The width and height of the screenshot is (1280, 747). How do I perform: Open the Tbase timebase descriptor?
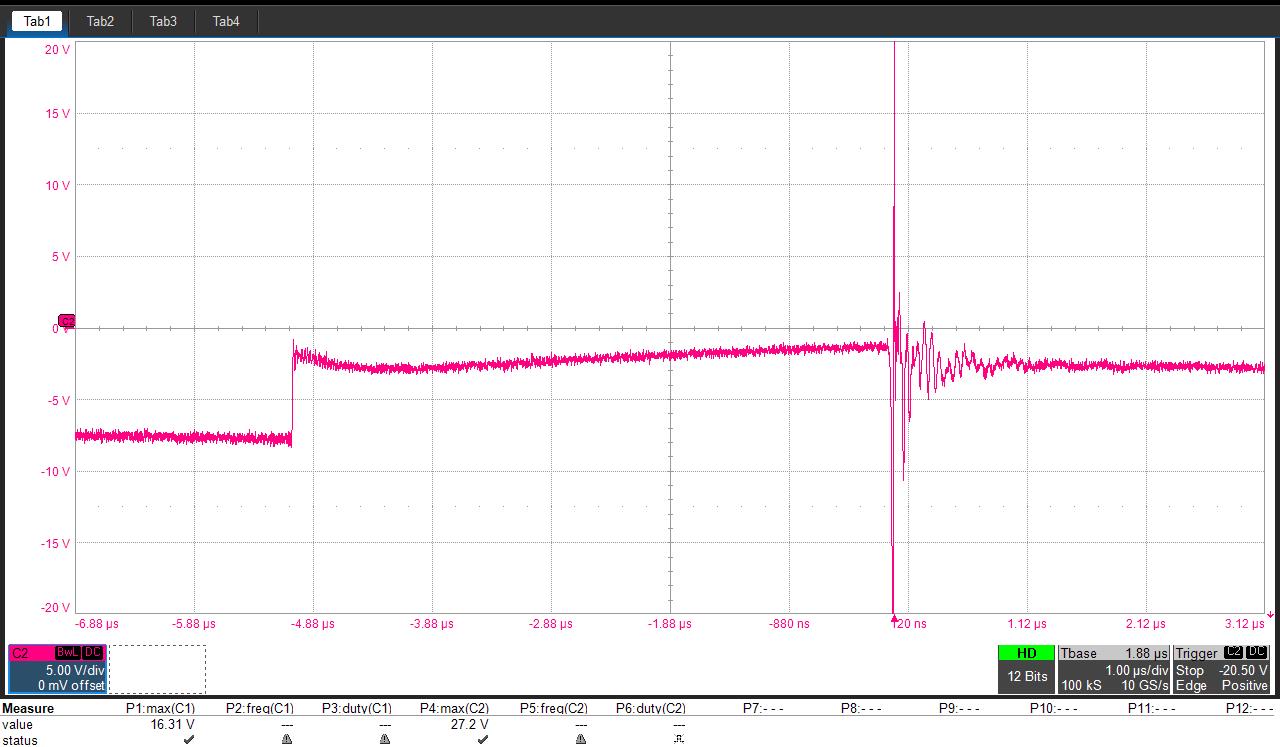[1114, 669]
